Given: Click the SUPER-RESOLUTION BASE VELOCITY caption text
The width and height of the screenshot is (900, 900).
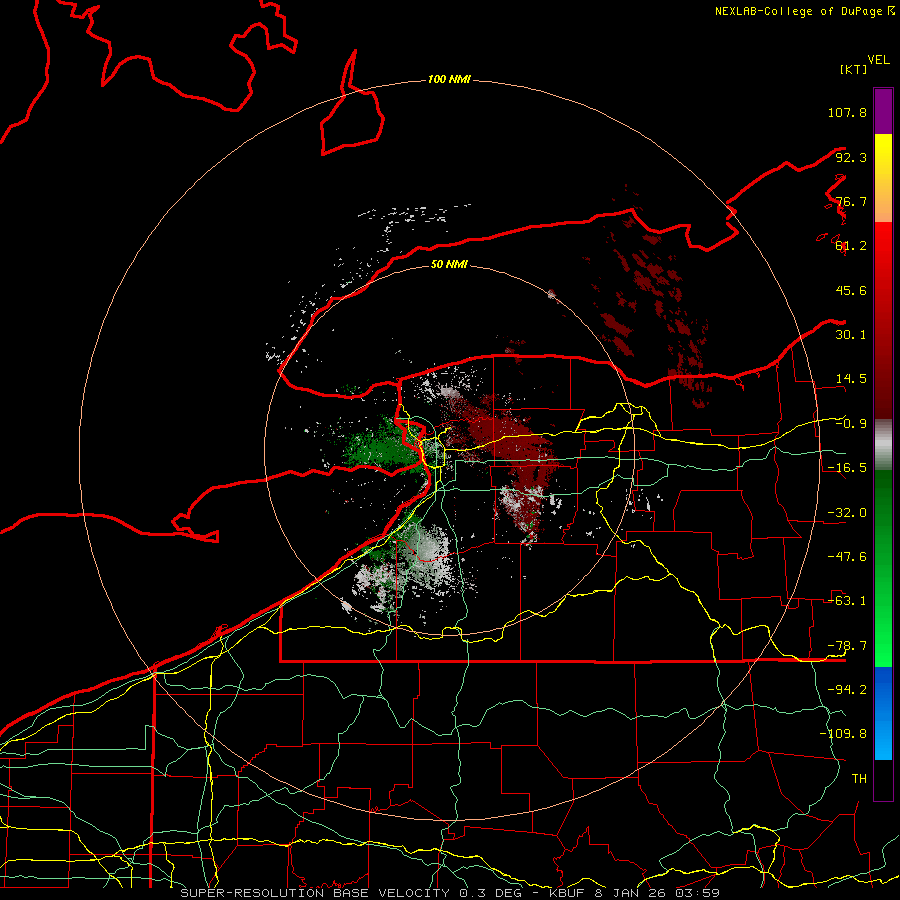Looking at the screenshot, I should tap(315, 893).
